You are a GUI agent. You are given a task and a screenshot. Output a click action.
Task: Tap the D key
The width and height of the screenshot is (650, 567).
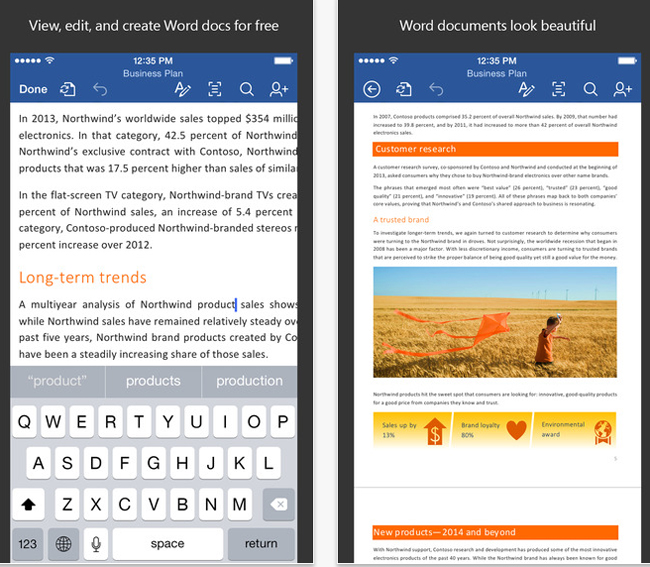96,463
